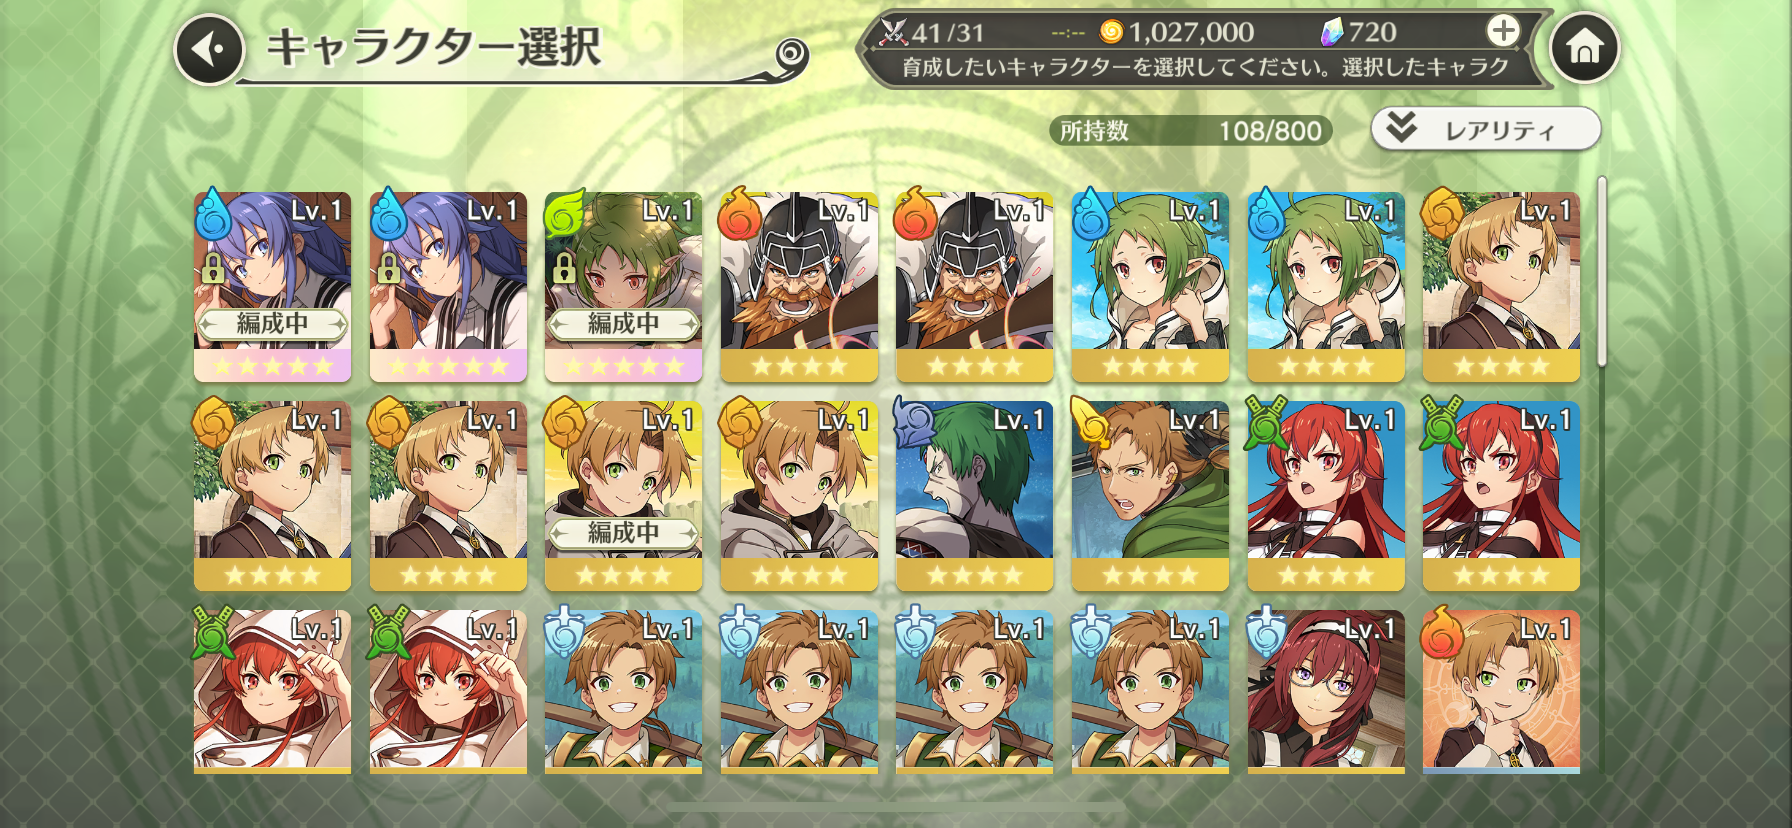1792x828 pixels.
Task: Tap fire element icon on second dwarf
Action: [914, 213]
